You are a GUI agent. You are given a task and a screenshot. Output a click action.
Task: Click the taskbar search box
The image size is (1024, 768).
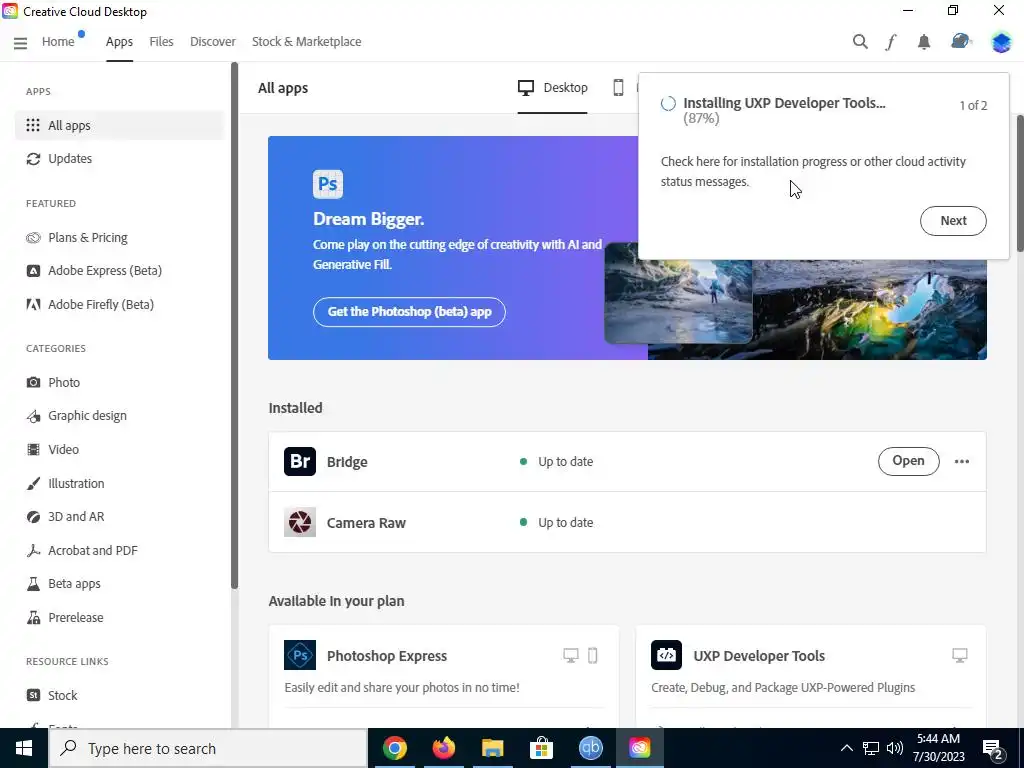[208, 748]
